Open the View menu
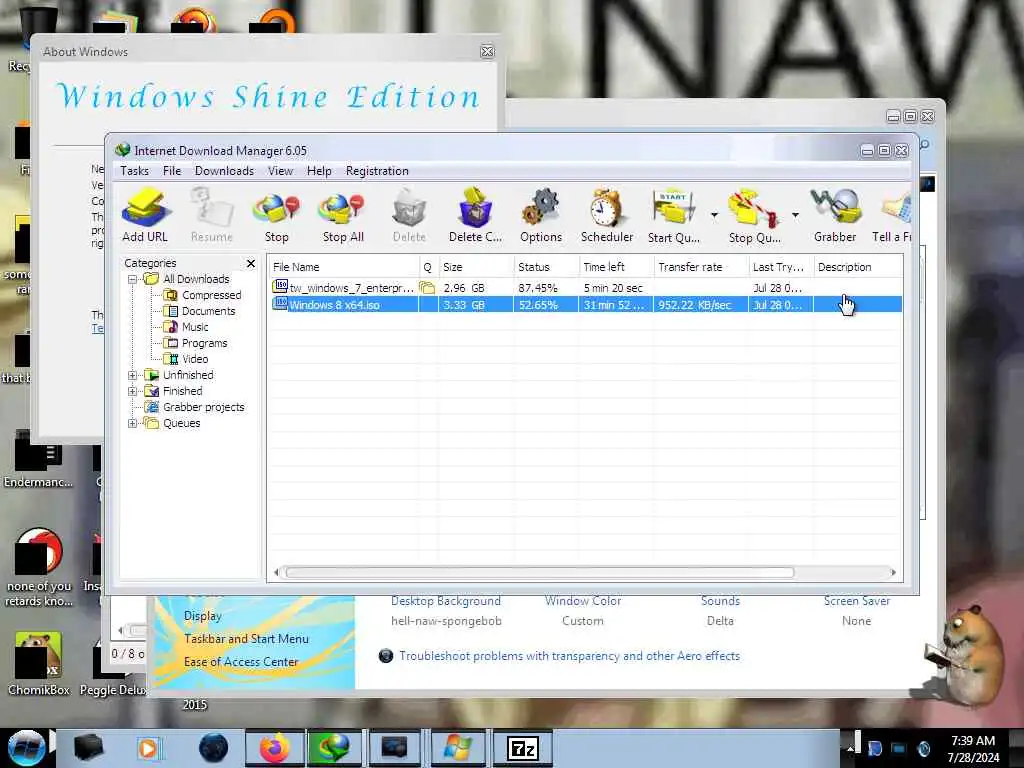1024x768 pixels. (280, 171)
